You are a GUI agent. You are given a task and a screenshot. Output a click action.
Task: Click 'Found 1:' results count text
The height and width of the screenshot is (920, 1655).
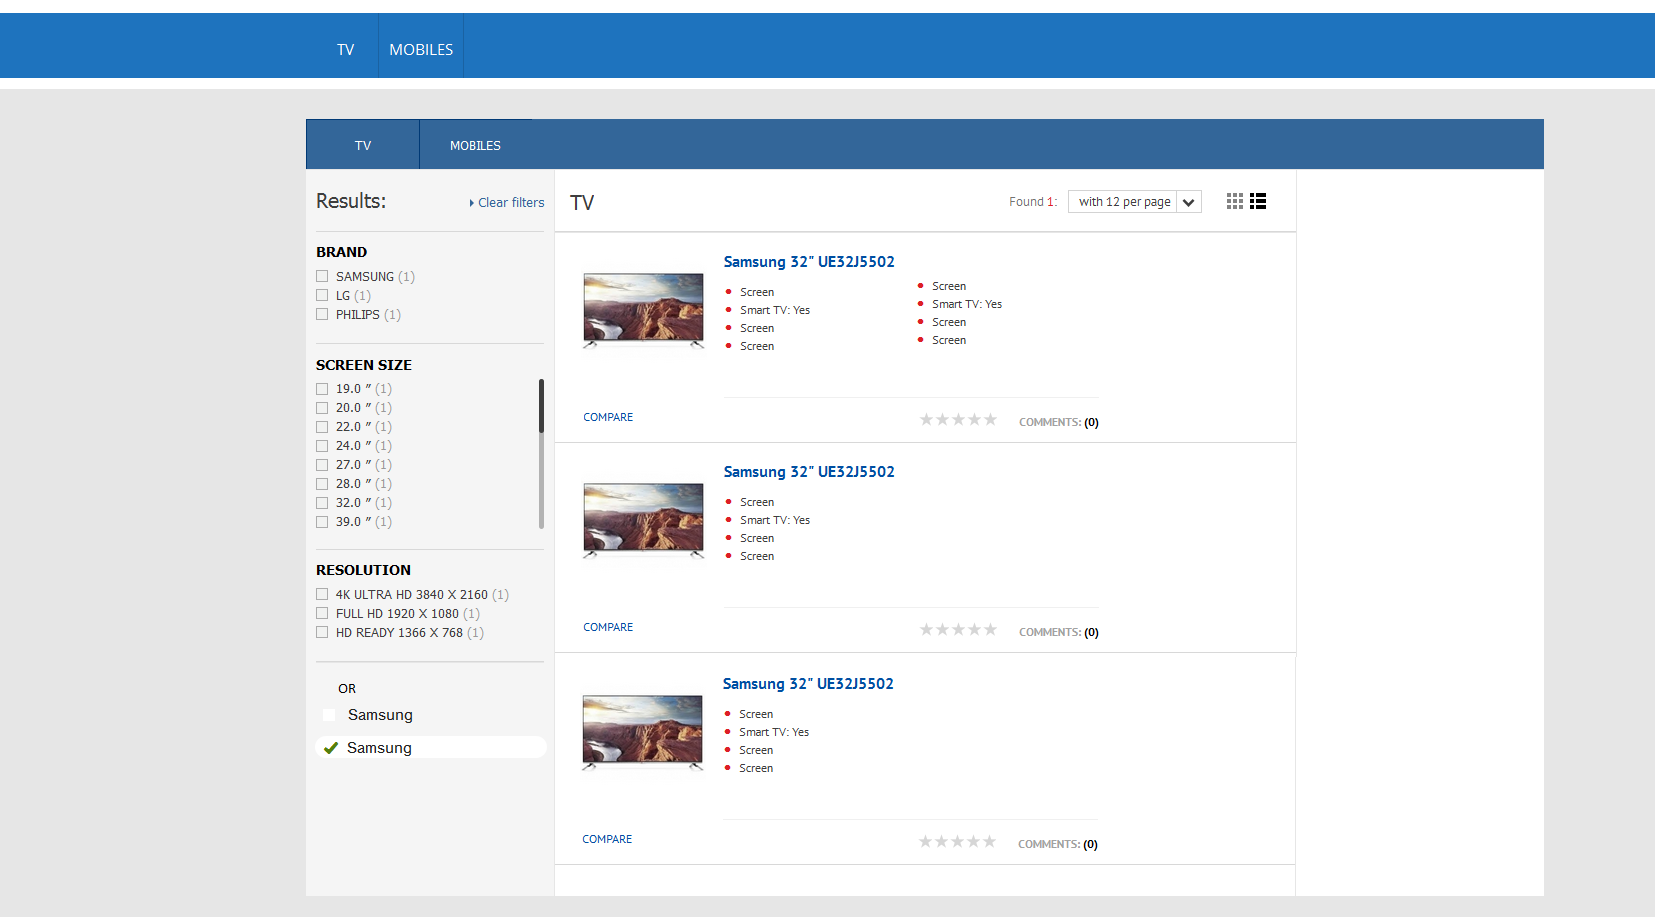(1032, 202)
